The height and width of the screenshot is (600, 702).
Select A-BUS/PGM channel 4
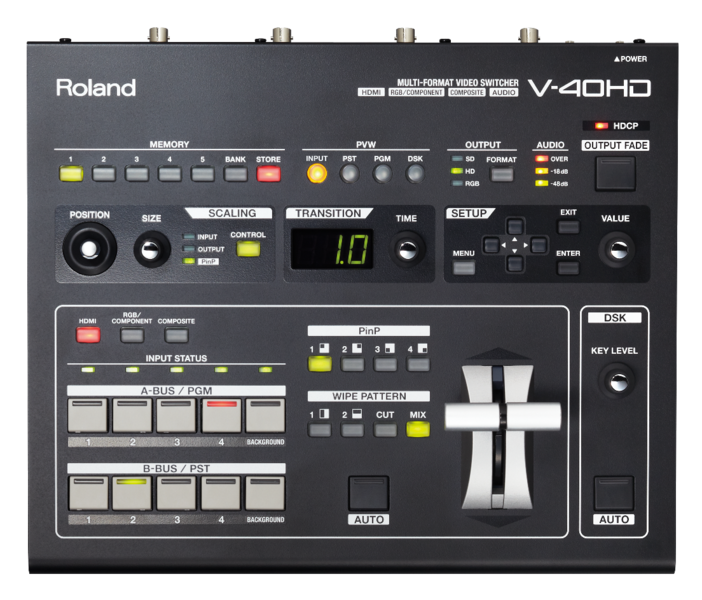coord(221,415)
